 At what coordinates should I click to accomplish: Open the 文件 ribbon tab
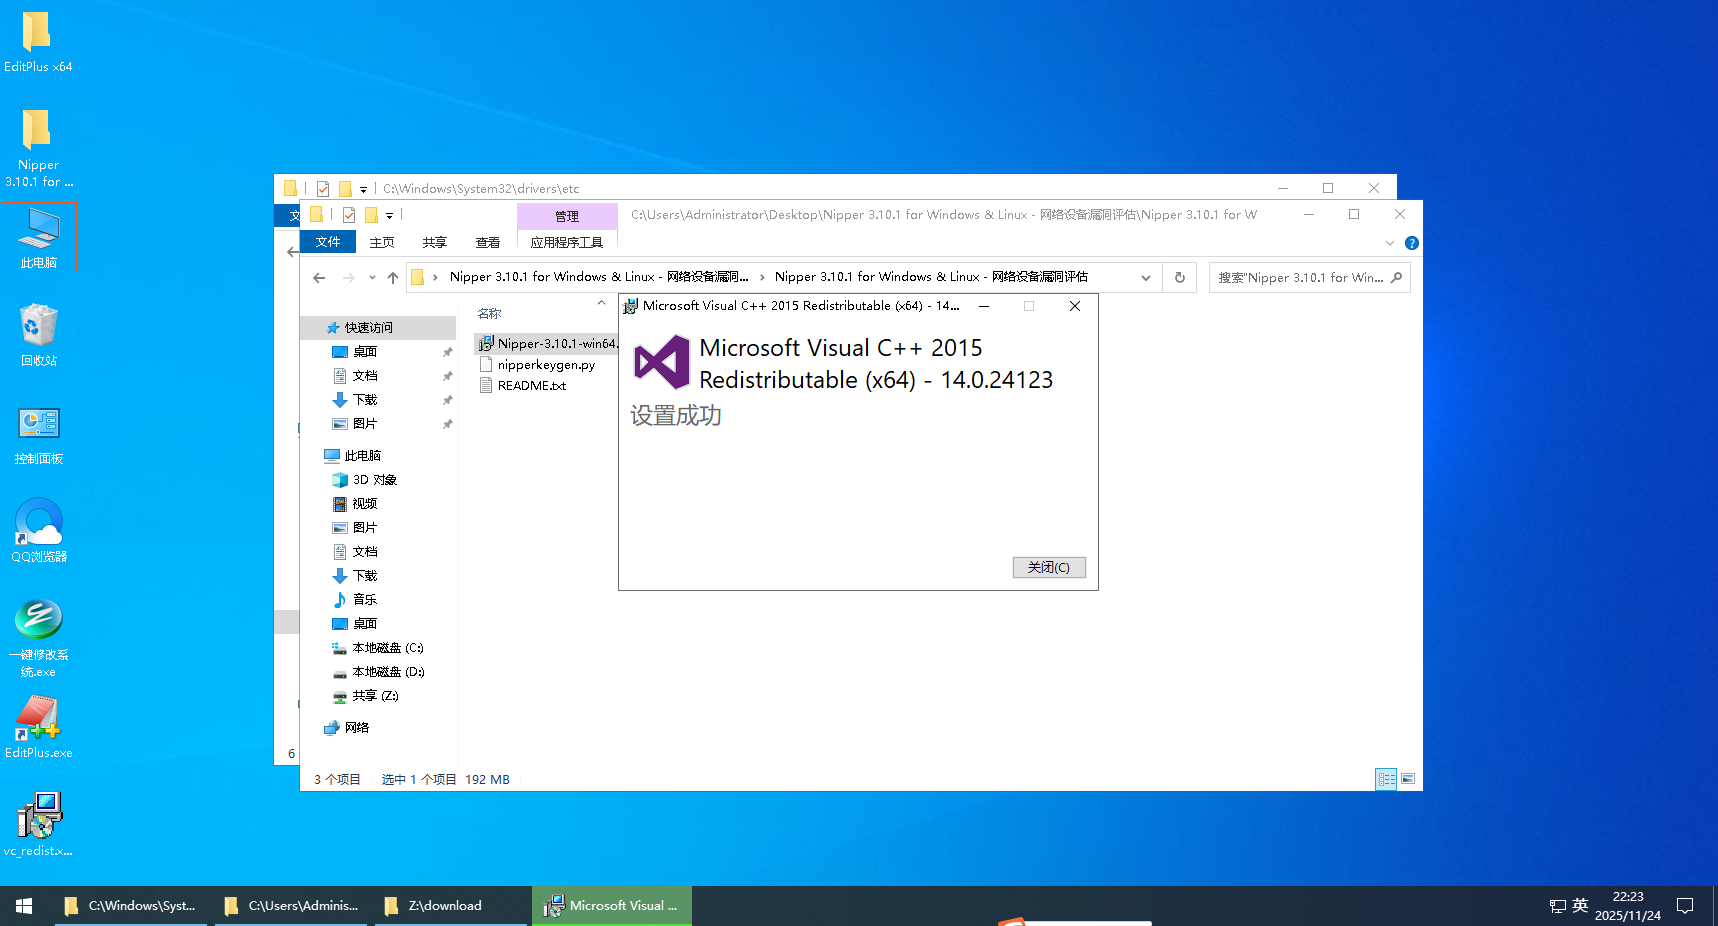coord(327,242)
